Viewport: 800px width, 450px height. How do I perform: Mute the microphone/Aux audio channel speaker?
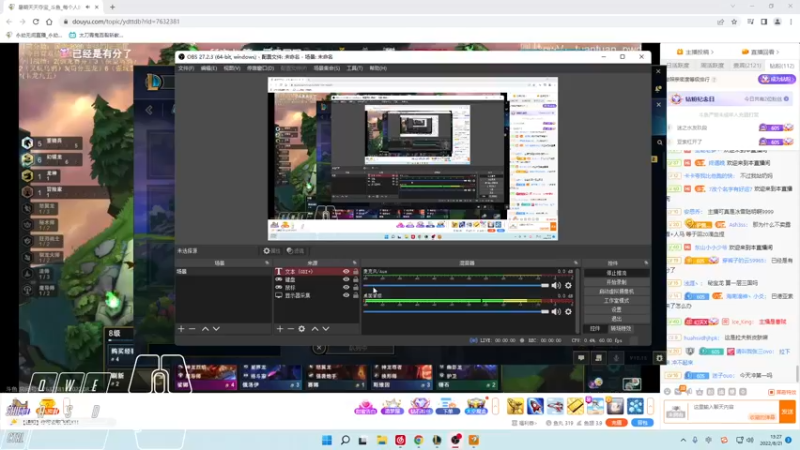(x=556, y=285)
